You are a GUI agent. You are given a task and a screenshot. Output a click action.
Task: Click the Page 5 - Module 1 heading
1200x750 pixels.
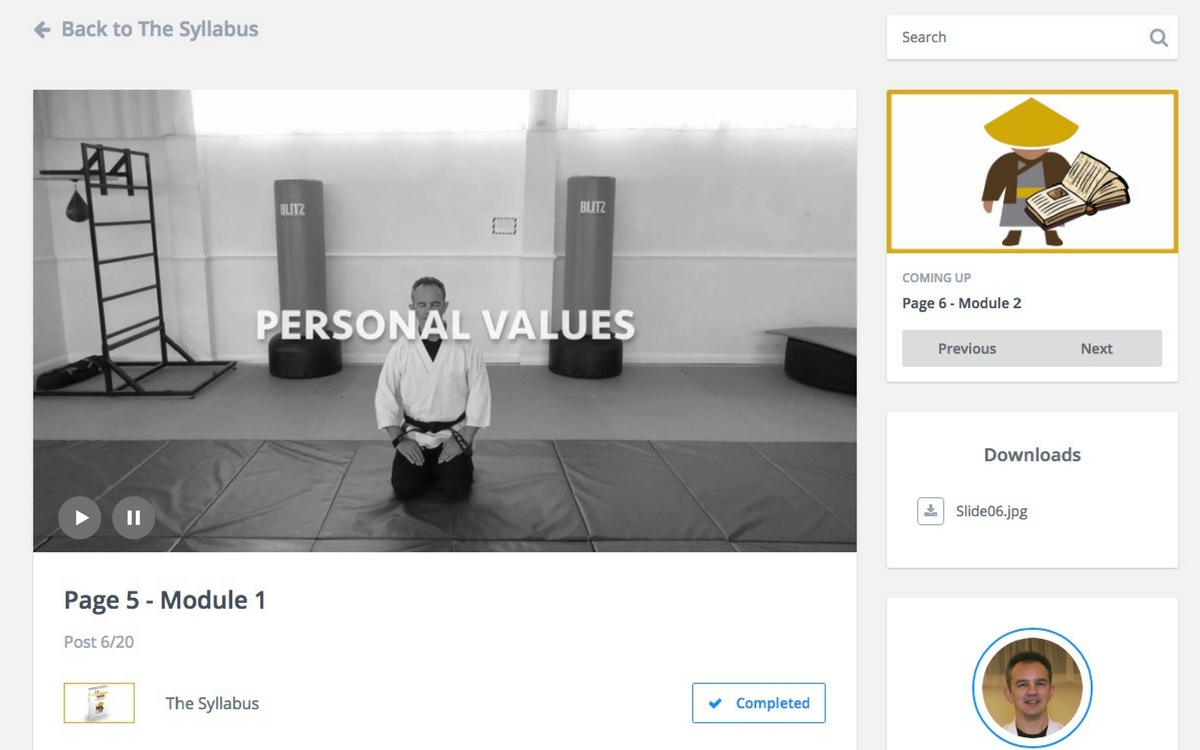pos(165,600)
